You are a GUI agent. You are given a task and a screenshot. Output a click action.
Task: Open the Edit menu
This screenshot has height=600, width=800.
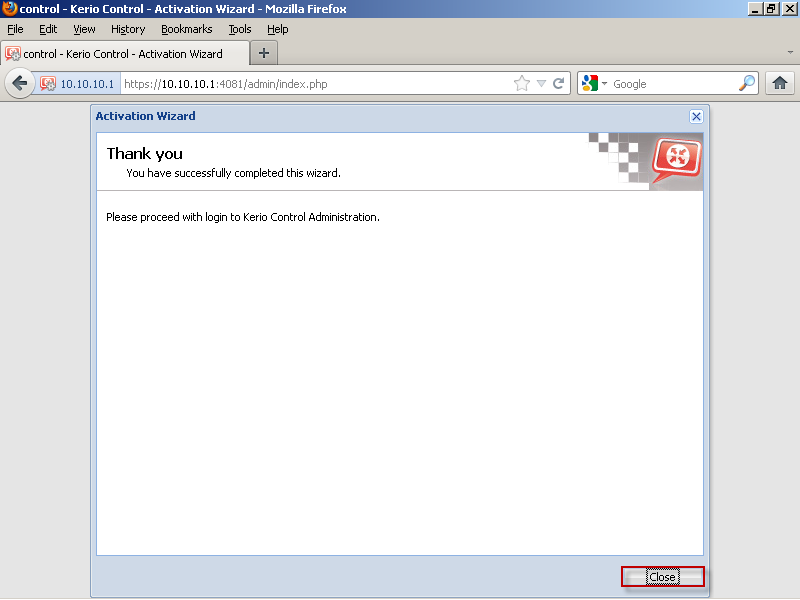pos(48,29)
